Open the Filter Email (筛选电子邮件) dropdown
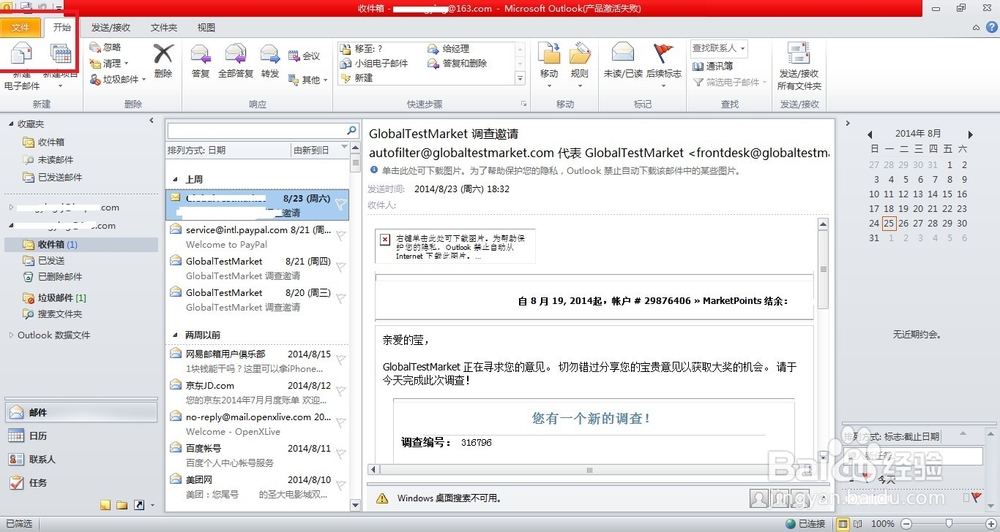This screenshot has height=532, width=1000. 730,82
